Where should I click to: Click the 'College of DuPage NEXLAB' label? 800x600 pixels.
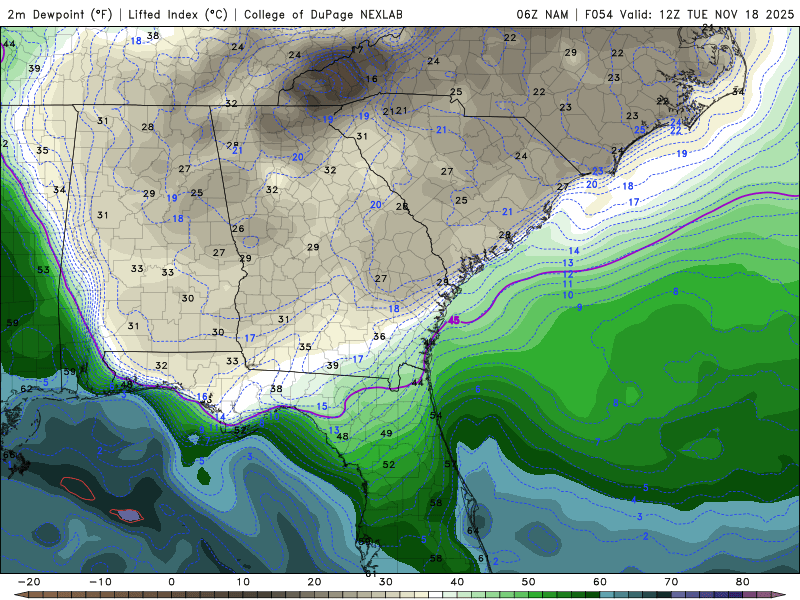point(323,14)
